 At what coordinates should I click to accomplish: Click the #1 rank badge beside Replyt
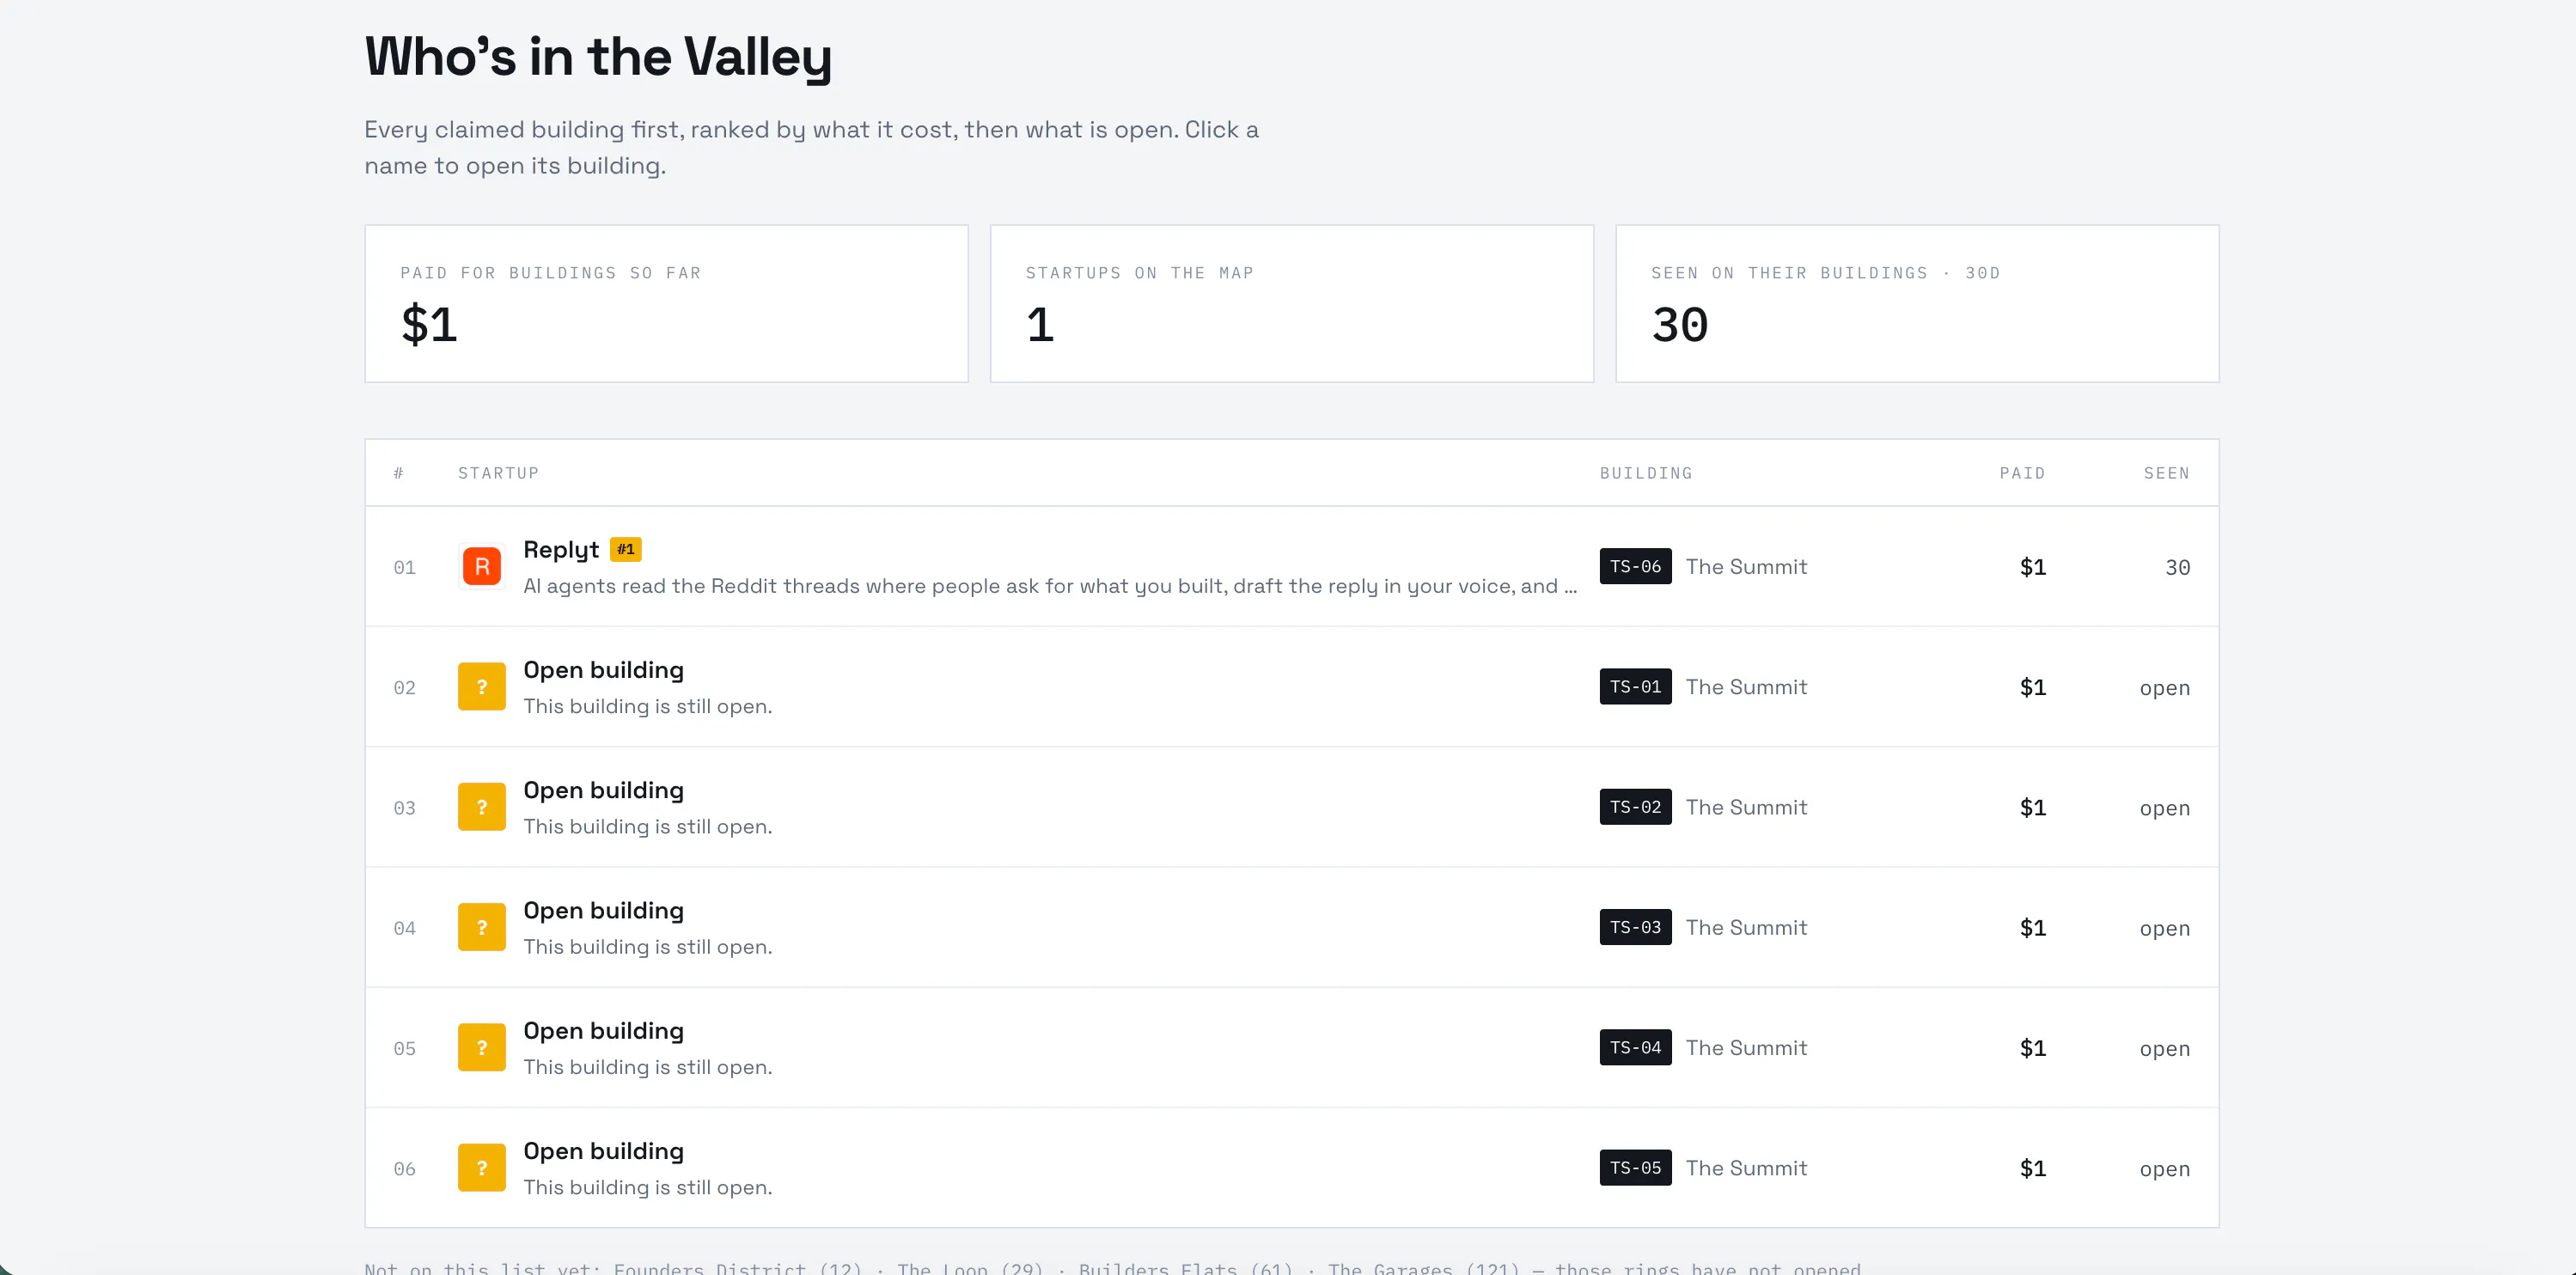click(x=626, y=549)
